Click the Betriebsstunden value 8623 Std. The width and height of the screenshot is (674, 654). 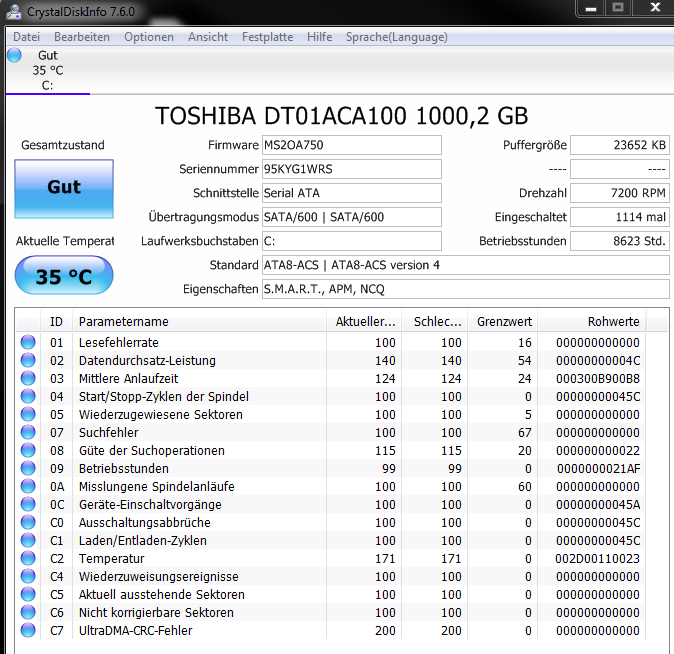(x=619, y=241)
